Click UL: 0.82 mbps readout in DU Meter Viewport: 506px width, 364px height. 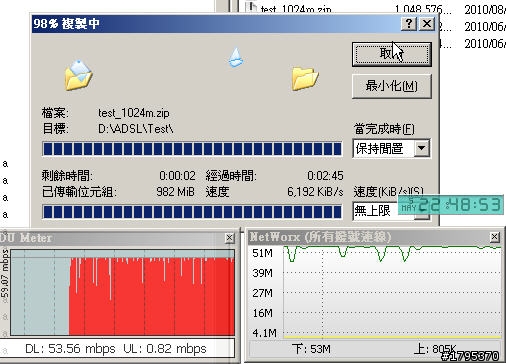click(165, 349)
